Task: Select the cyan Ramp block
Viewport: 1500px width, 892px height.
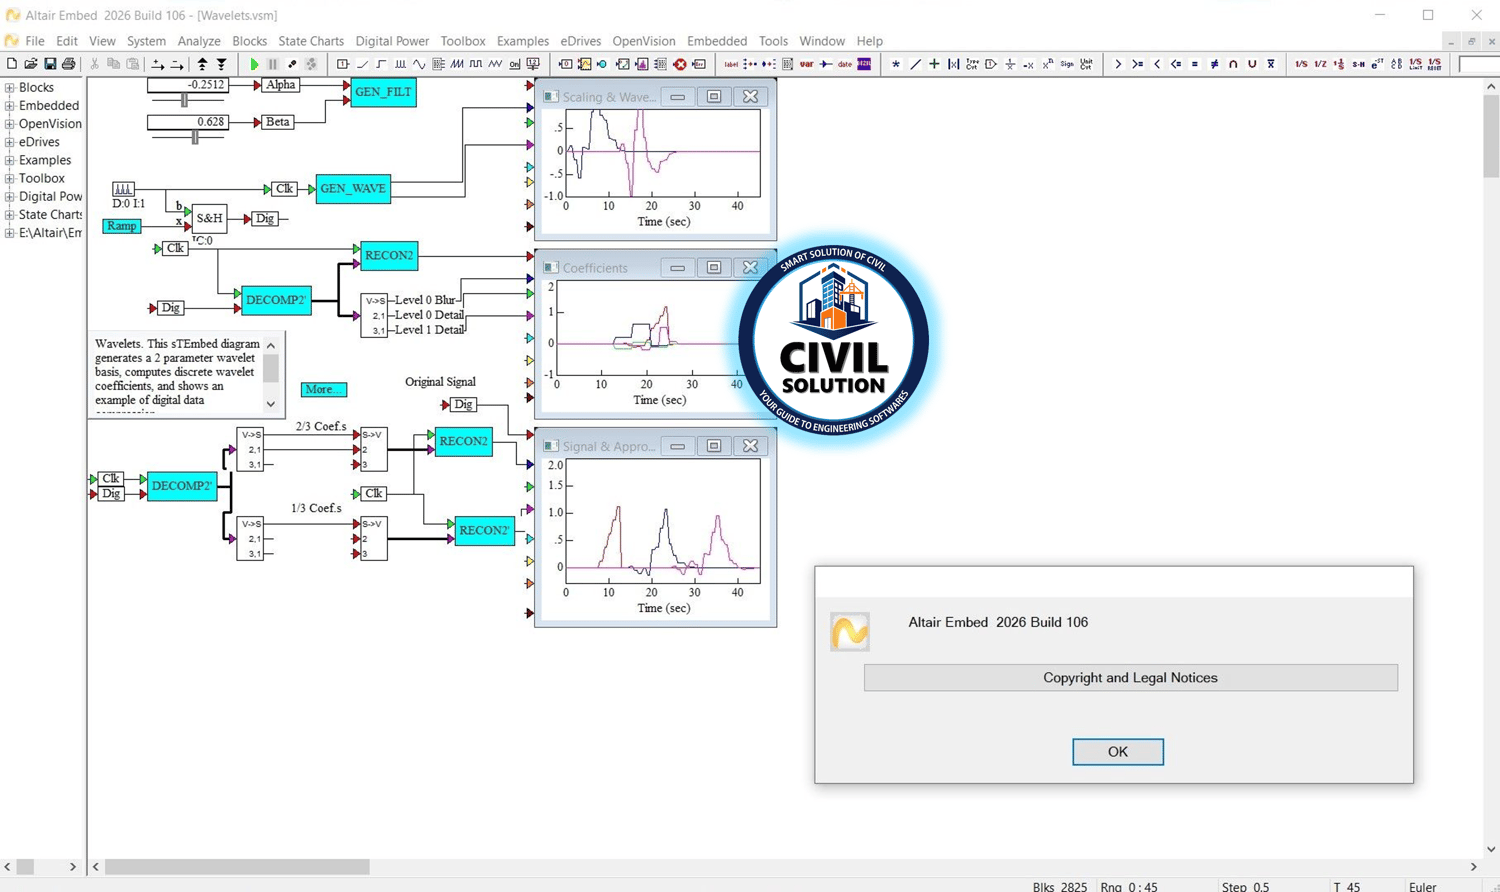Action: tap(121, 226)
